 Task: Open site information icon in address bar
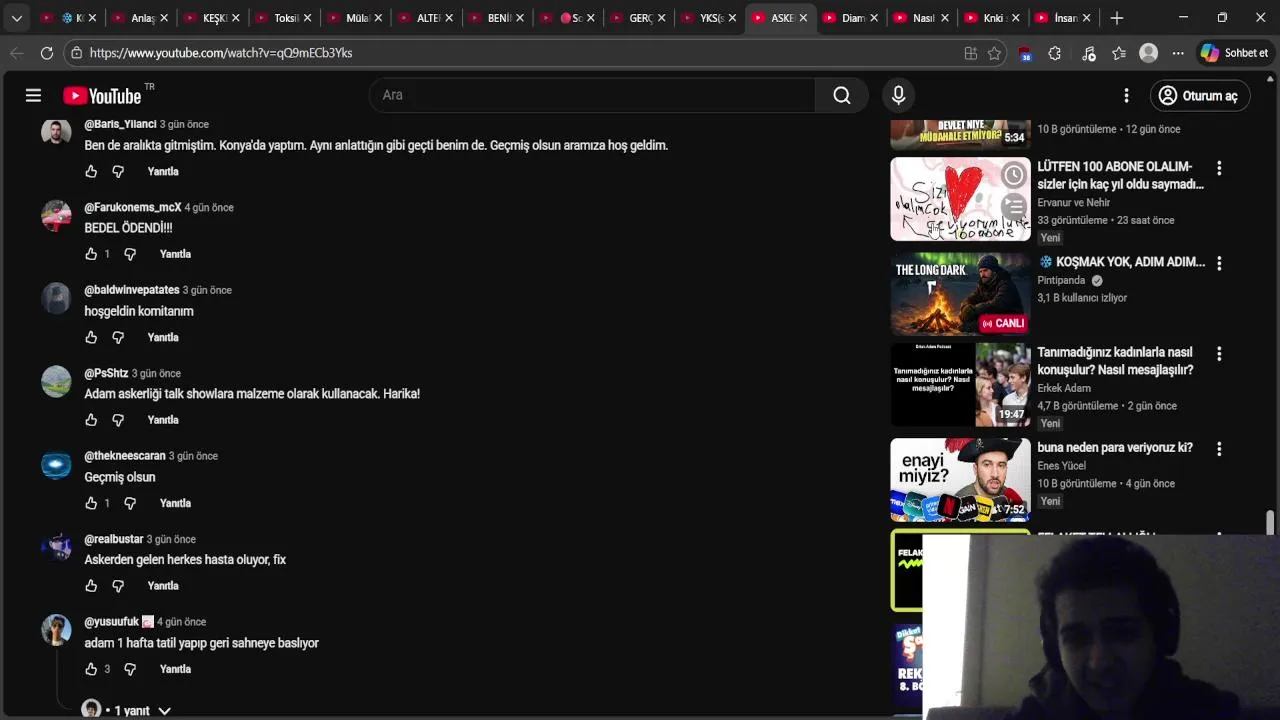(x=76, y=53)
